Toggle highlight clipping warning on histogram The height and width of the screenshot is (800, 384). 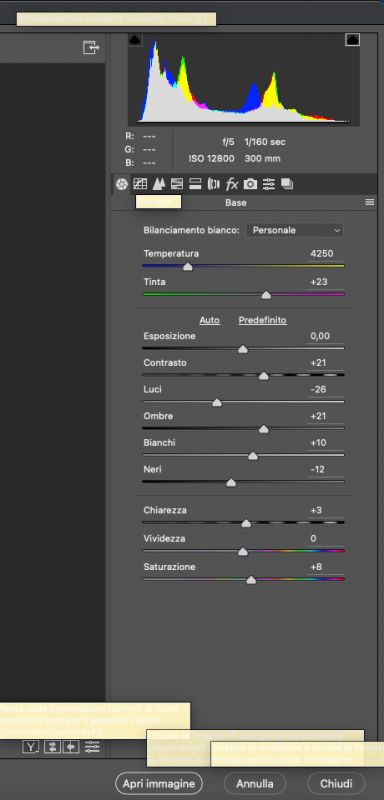coord(352,40)
